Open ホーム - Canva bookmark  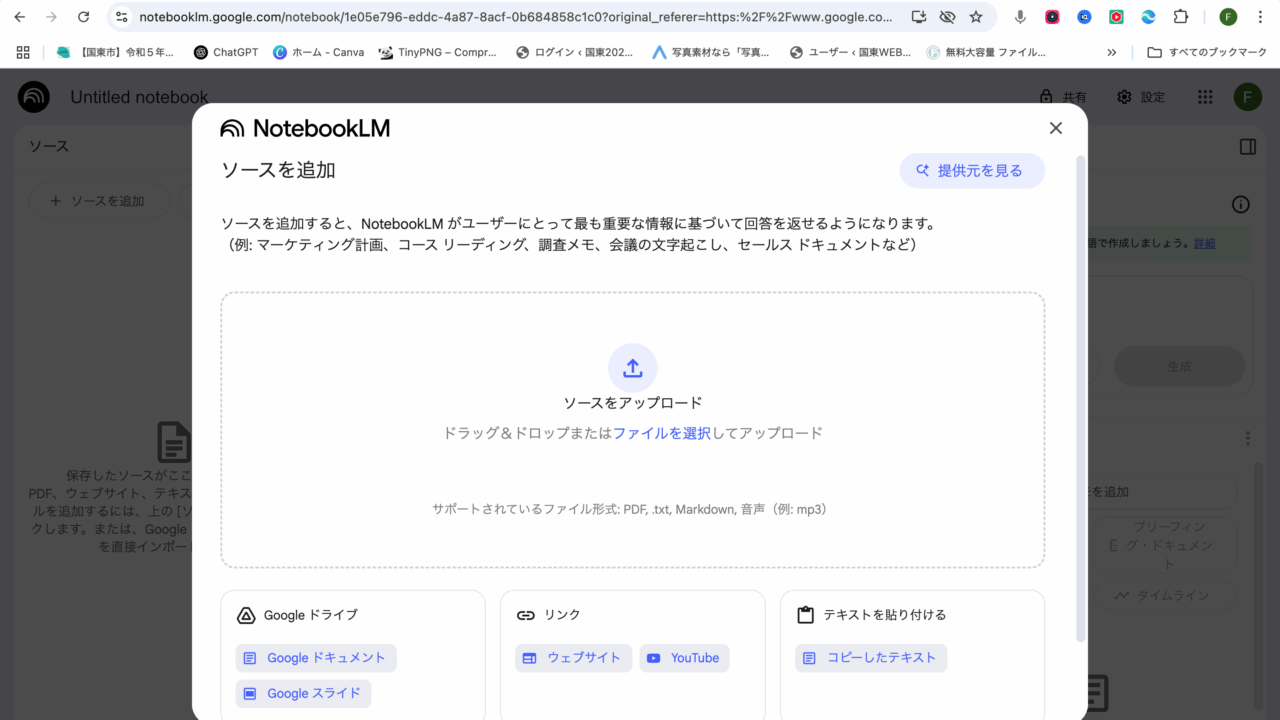point(318,52)
